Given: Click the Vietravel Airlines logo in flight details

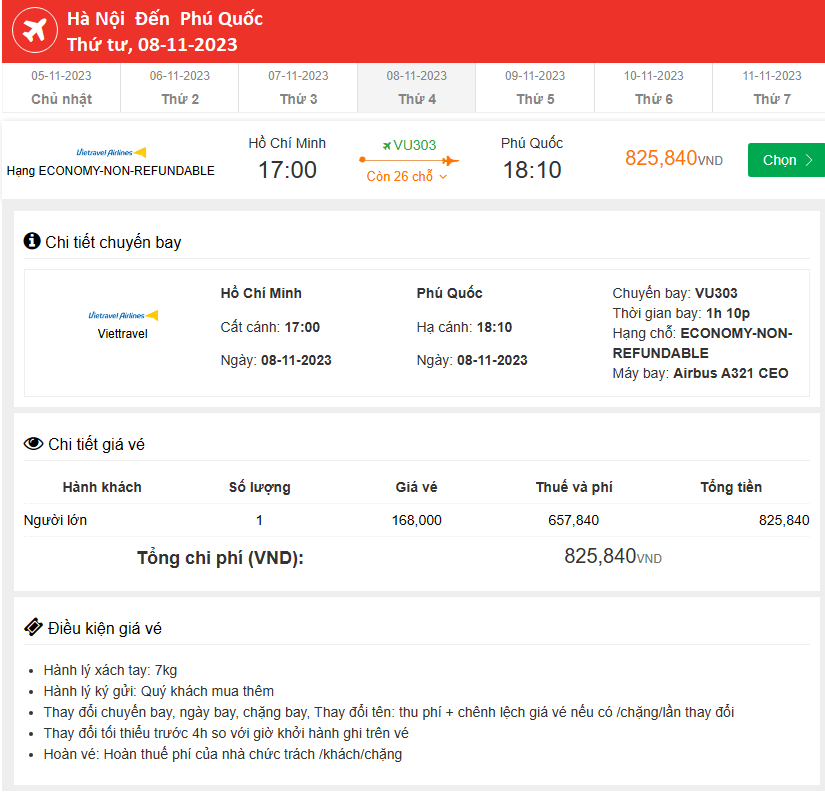Looking at the screenshot, I should click(x=122, y=315).
